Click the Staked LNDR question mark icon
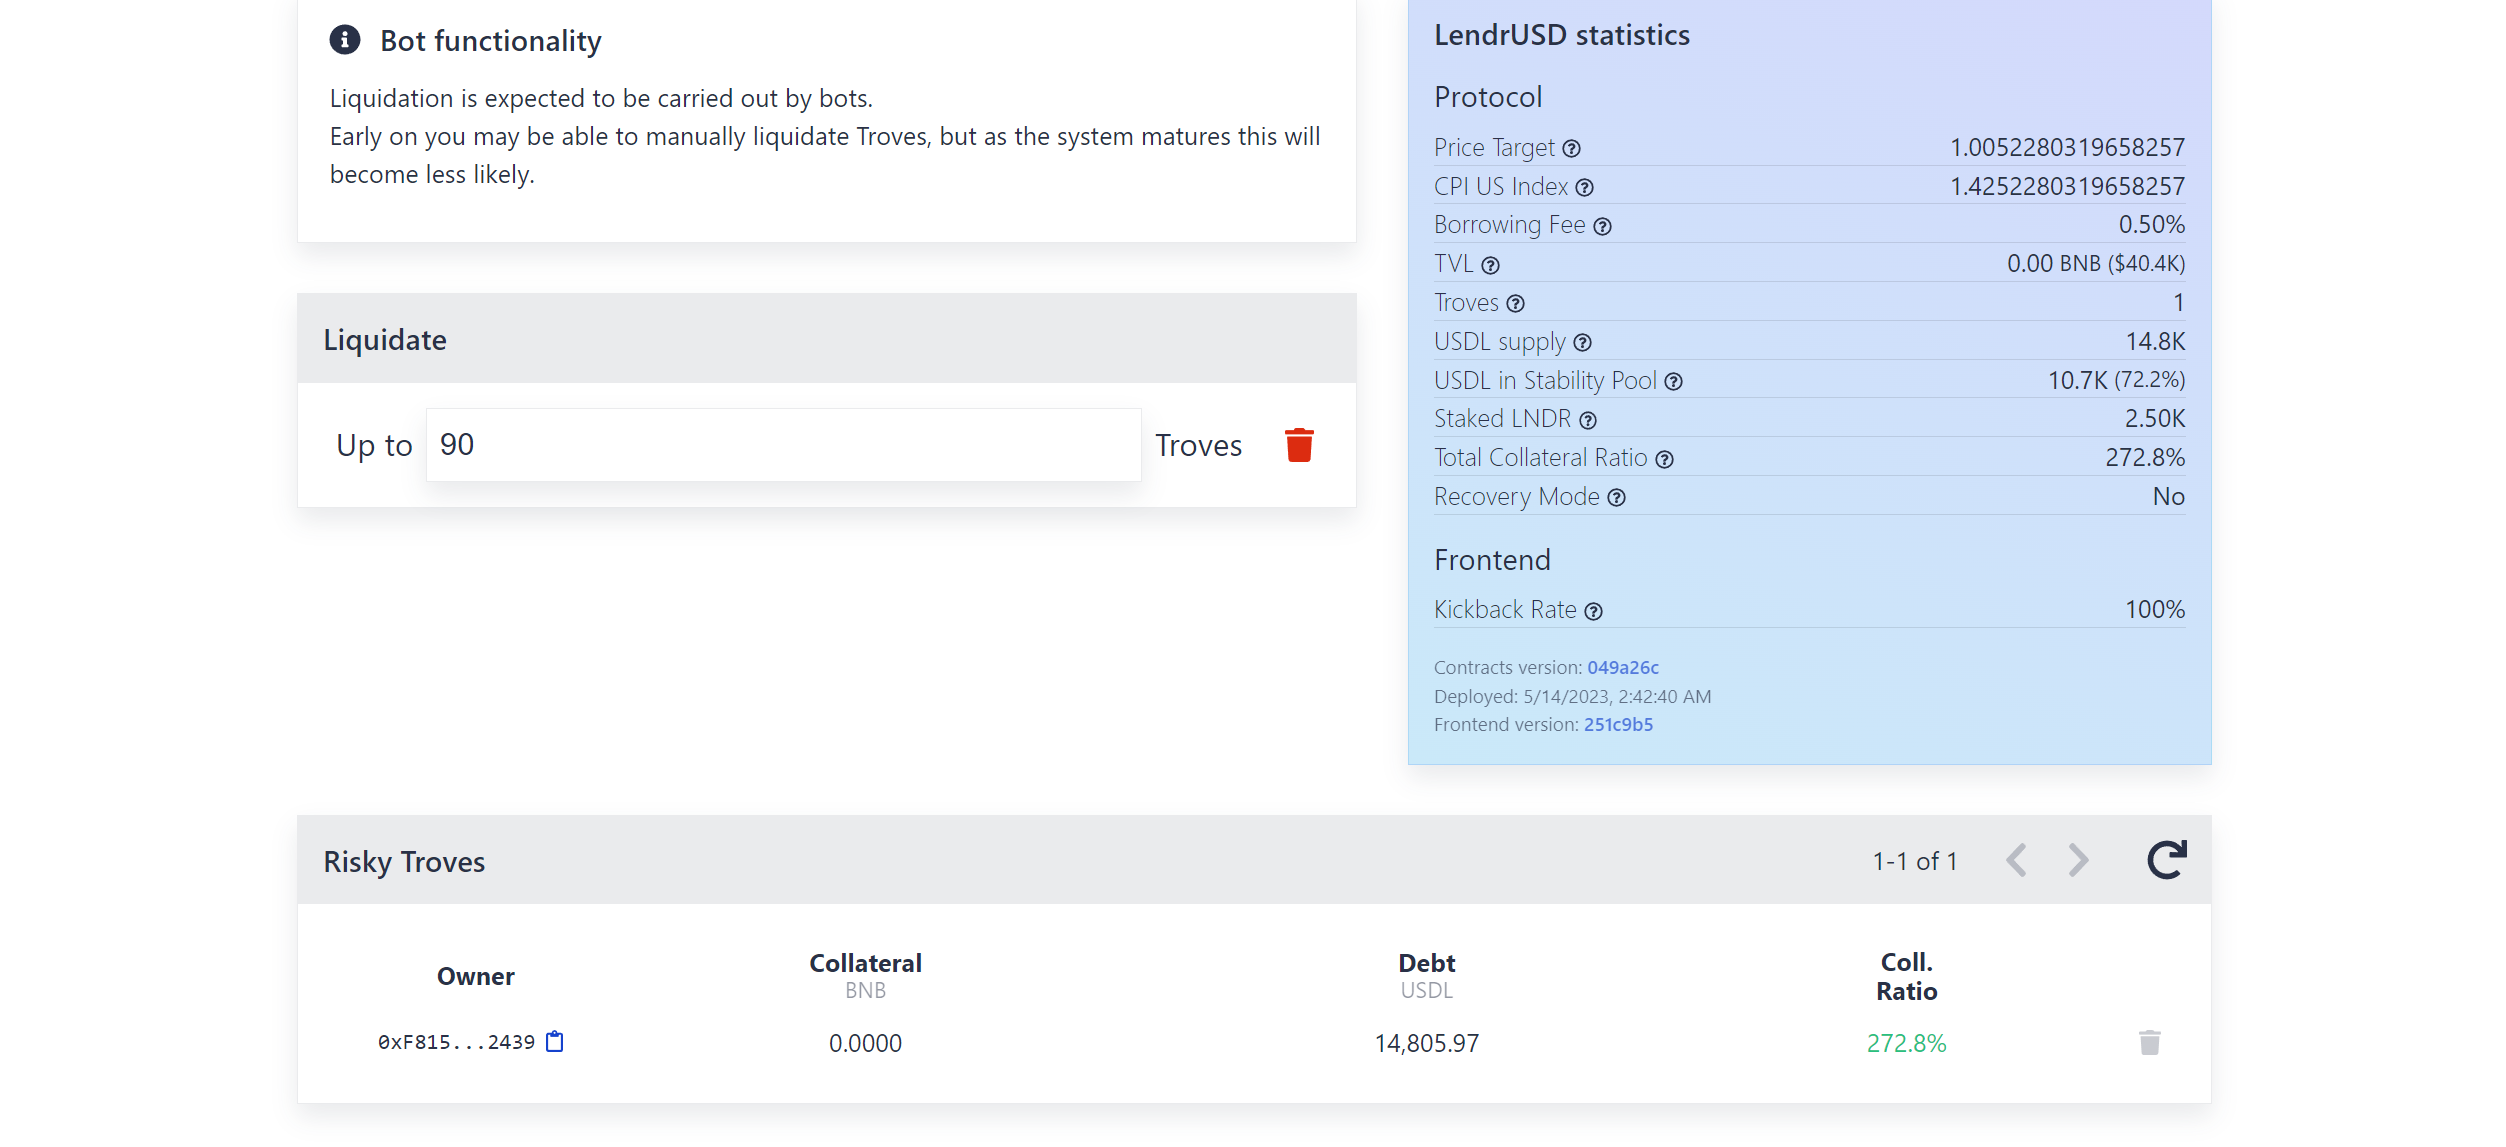 pyautogui.click(x=1588, y=421)
